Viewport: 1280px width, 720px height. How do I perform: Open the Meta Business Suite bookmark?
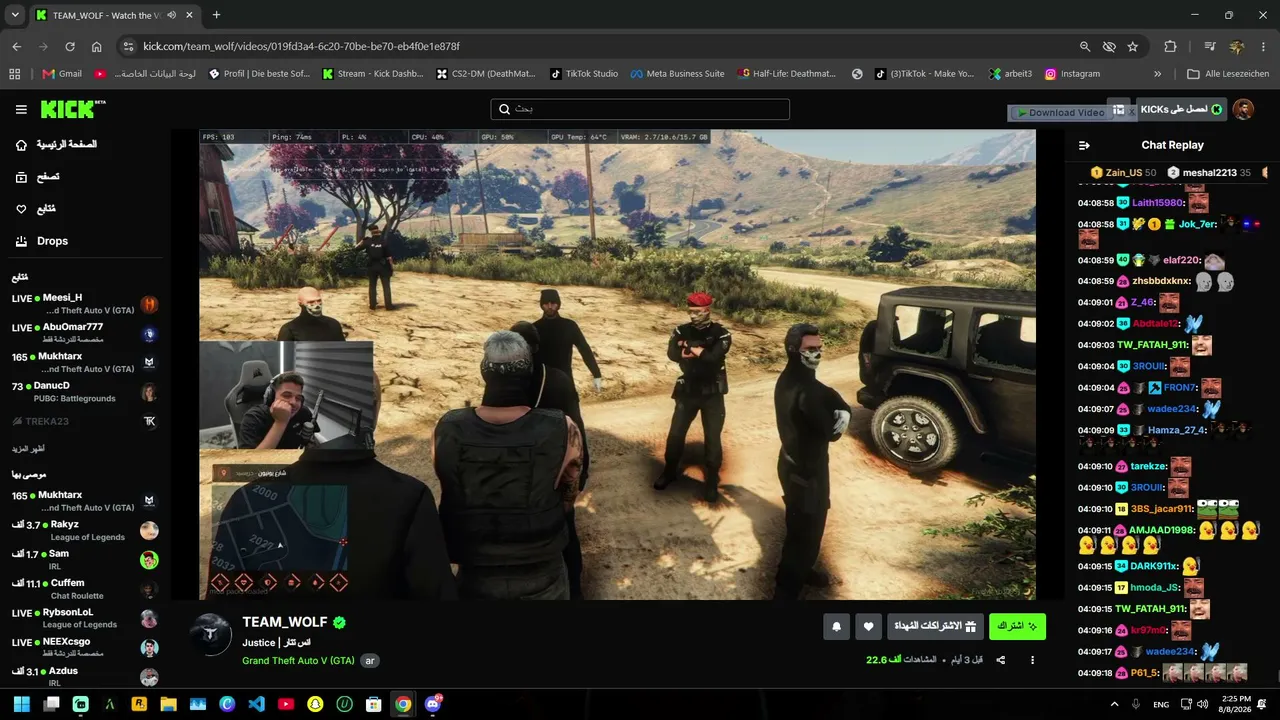pos(677,73)
